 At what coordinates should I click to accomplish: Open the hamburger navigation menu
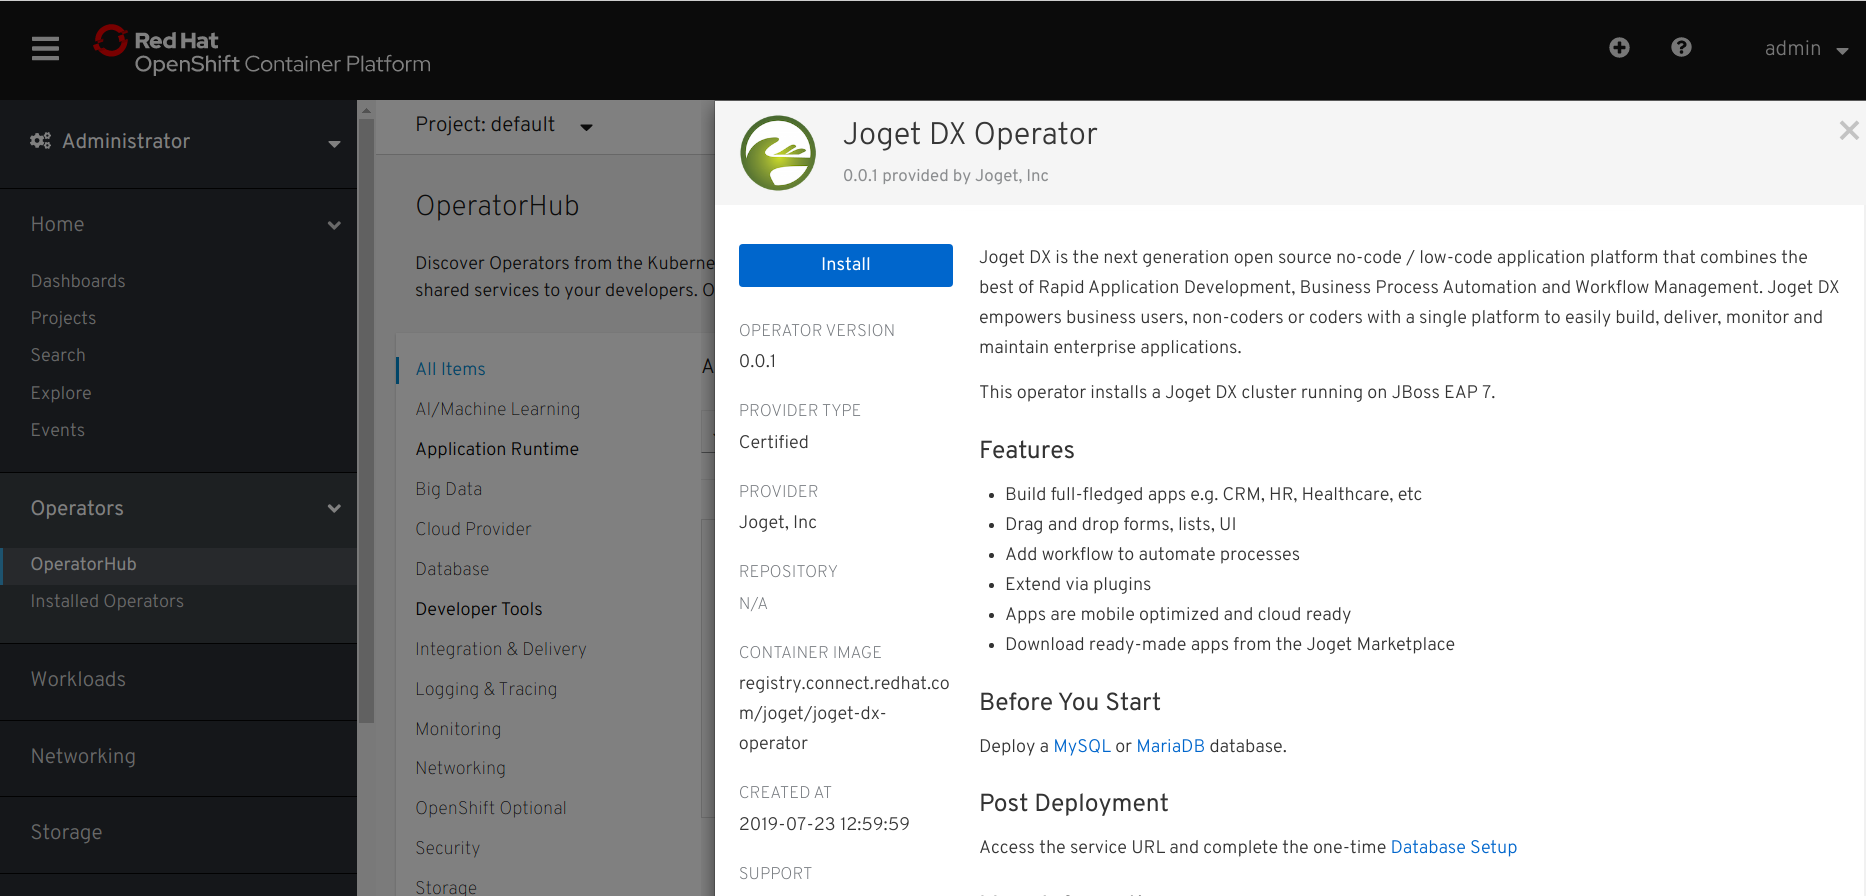point(45,48)
